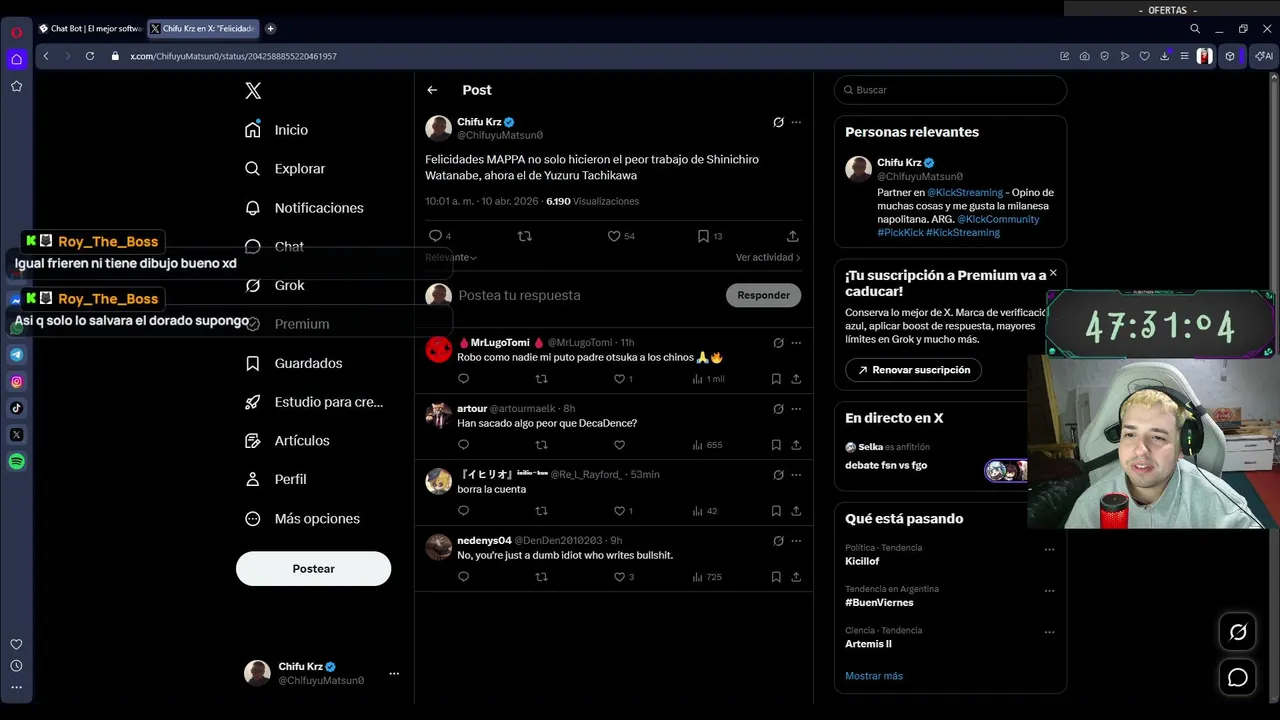
Task: Open more options on nedenys04's reply
Action: click(796, 541)
